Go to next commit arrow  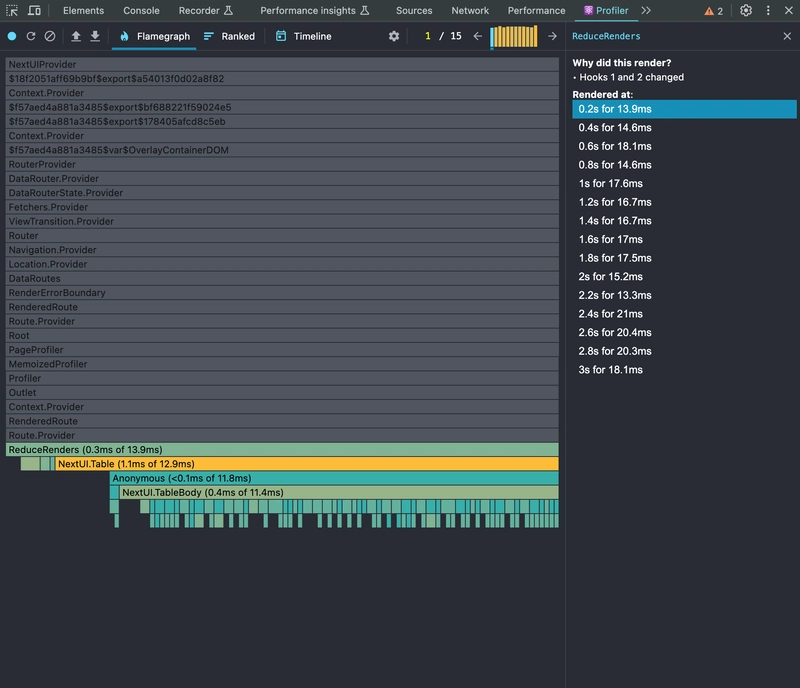pos(552,36)
